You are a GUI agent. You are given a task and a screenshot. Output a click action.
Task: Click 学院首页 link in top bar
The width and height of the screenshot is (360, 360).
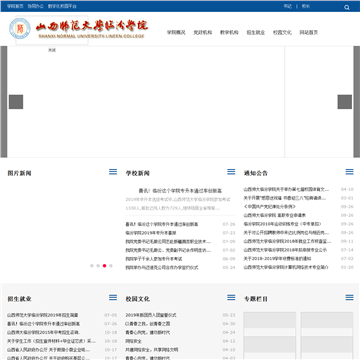pos(15,6)
